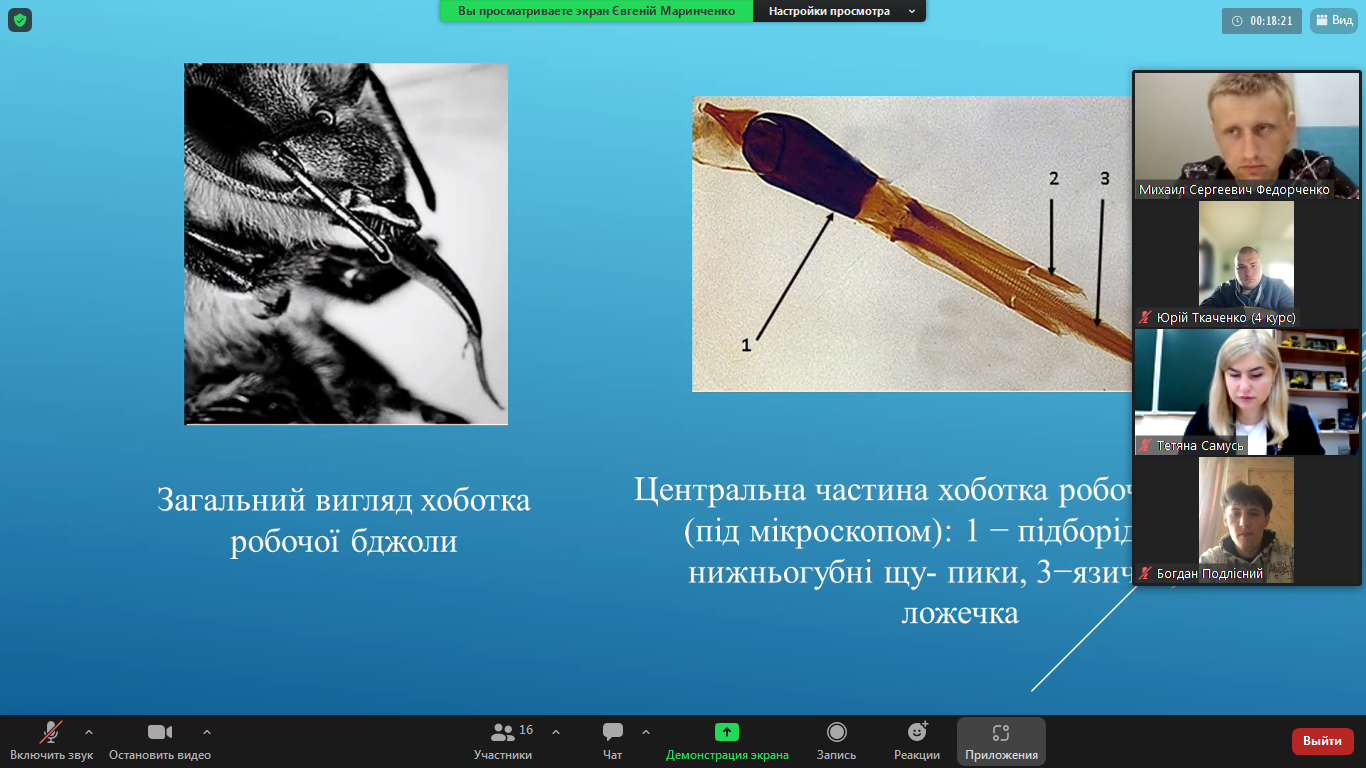
Task: Click the meeting timer 00:18:21
Action: click(1262, 20)
